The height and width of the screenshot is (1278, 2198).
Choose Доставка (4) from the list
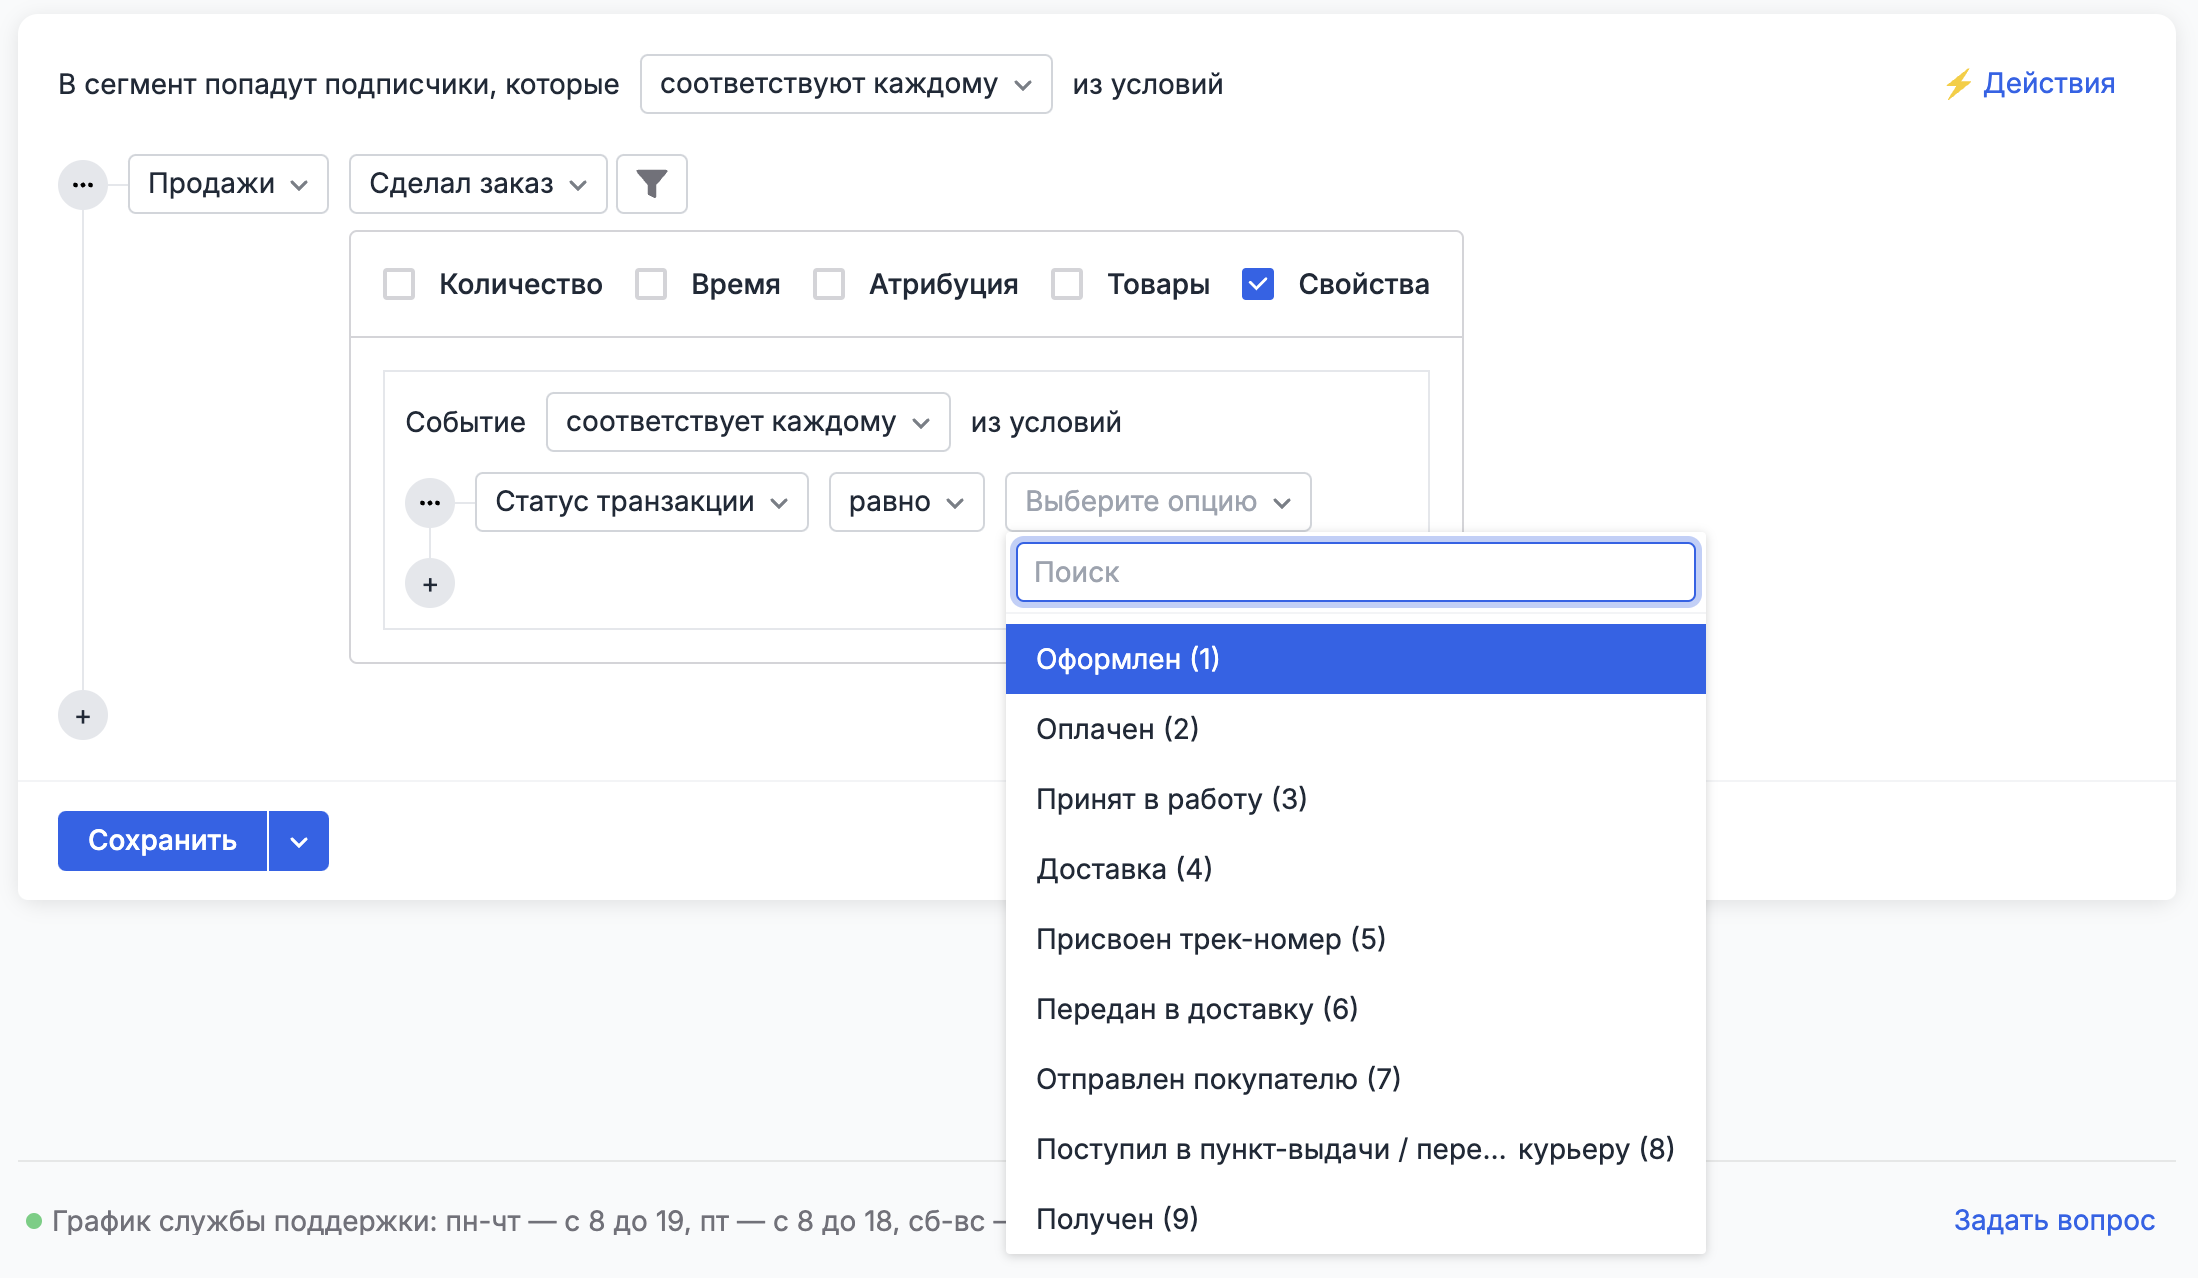[1124, 869]
